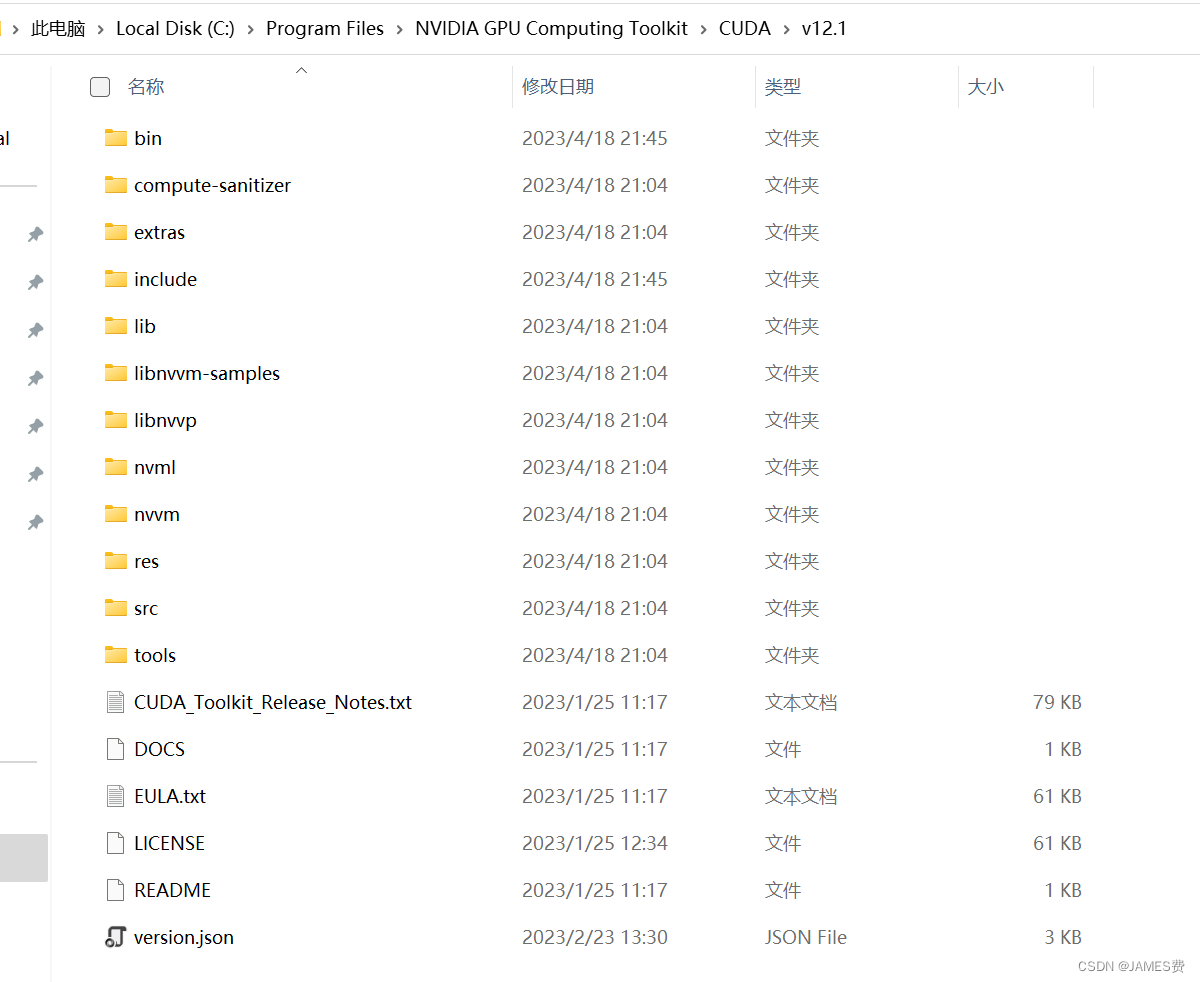The image size is (1200, 982).
Task: Click the nvml folder icon
Action: point(116,467)
